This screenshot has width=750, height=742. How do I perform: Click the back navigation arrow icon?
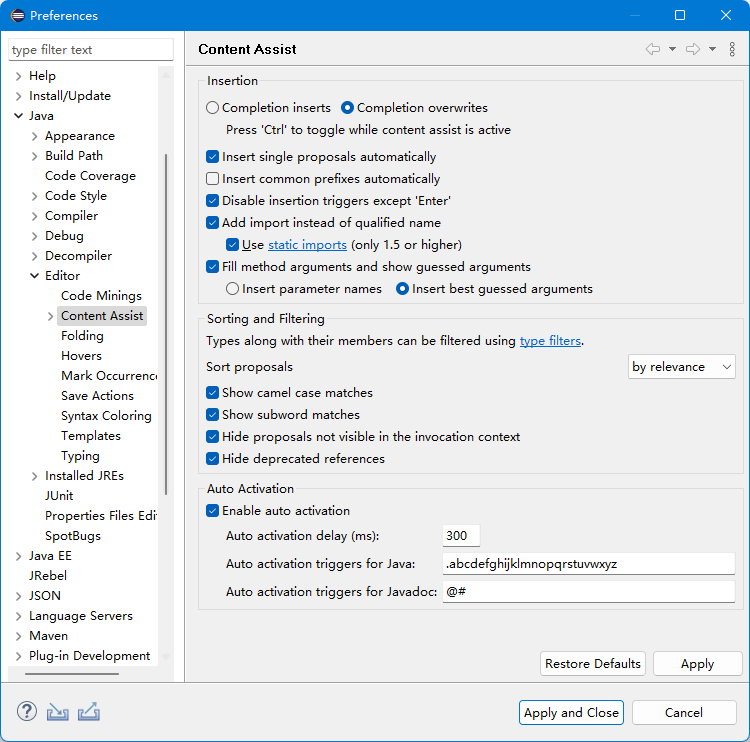(x=653, y=49)
